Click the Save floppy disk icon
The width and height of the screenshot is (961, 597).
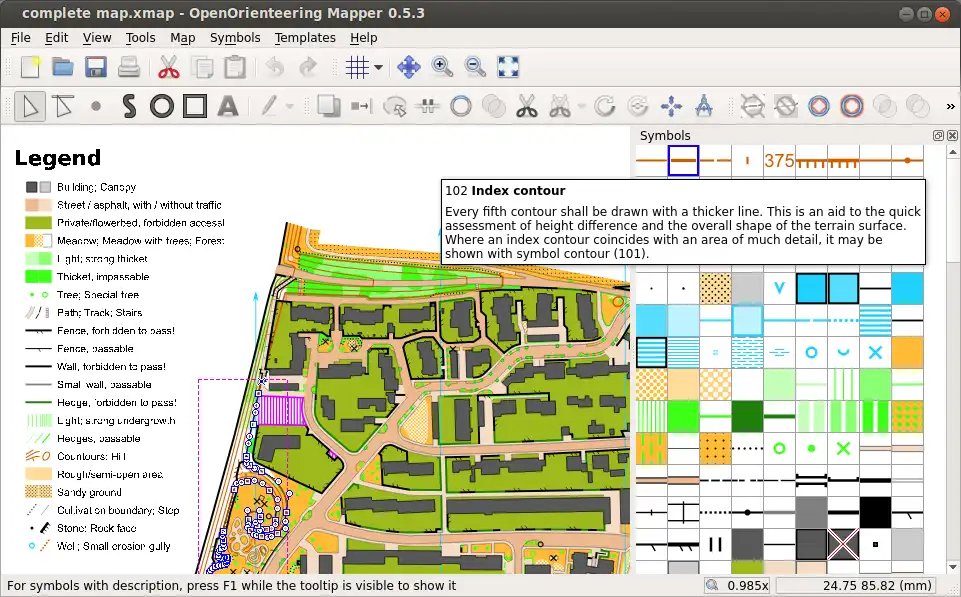click(96, 67)
